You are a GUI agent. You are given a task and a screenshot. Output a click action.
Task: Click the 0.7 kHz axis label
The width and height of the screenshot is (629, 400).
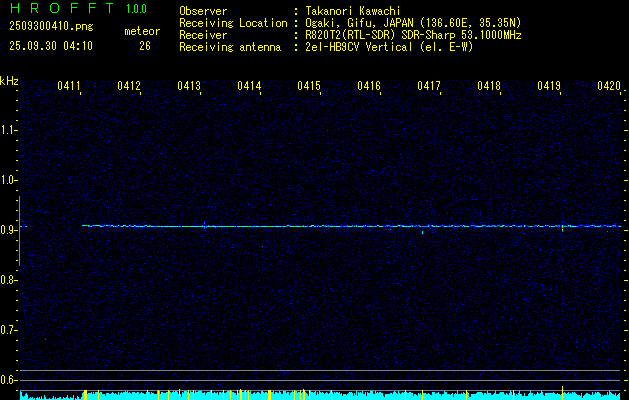pyautogui.click(x=8, y=330)
